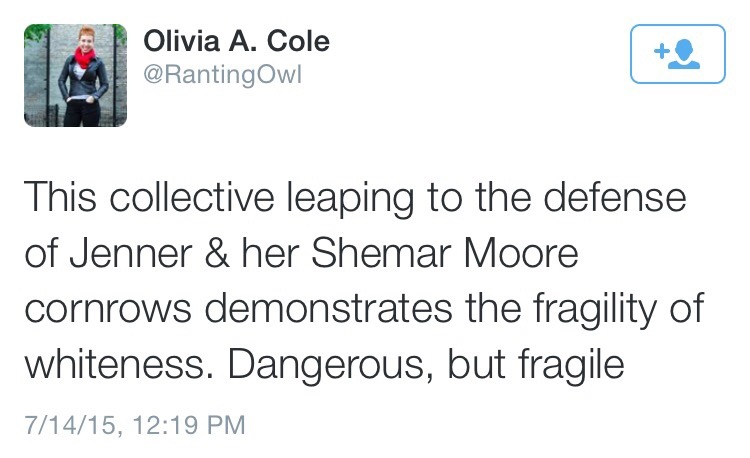Click the follow user button
Viewport: 750px width, 458px height.
678,54
